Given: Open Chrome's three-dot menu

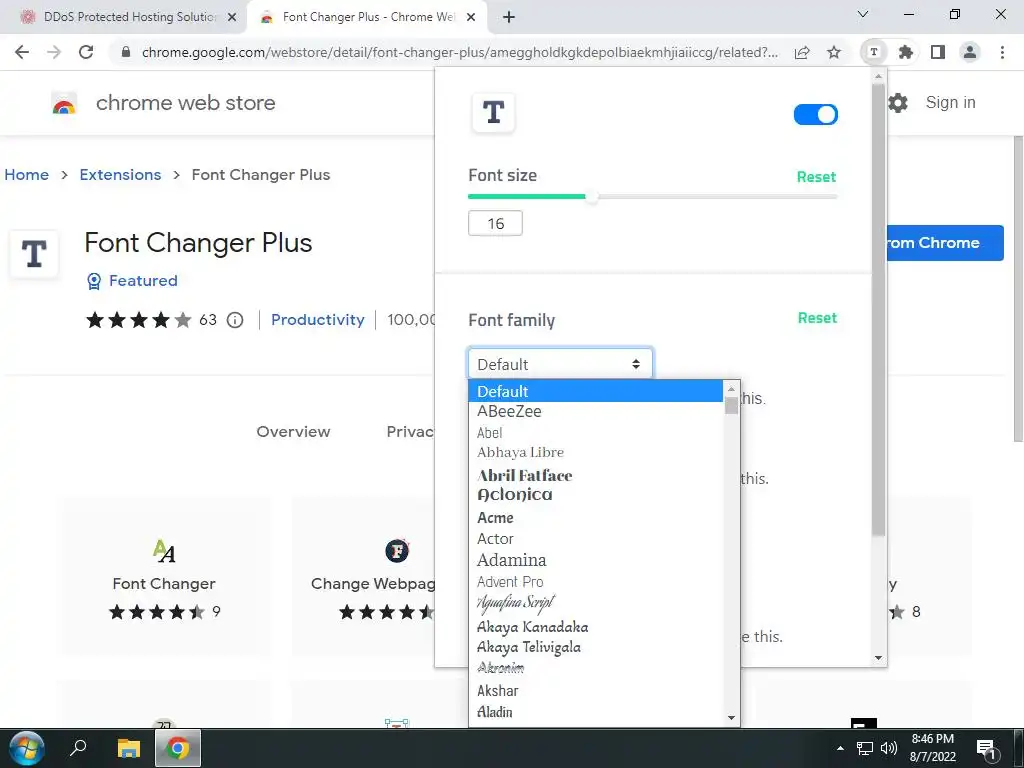Looking at the screenshot, I should (1002, 52).
